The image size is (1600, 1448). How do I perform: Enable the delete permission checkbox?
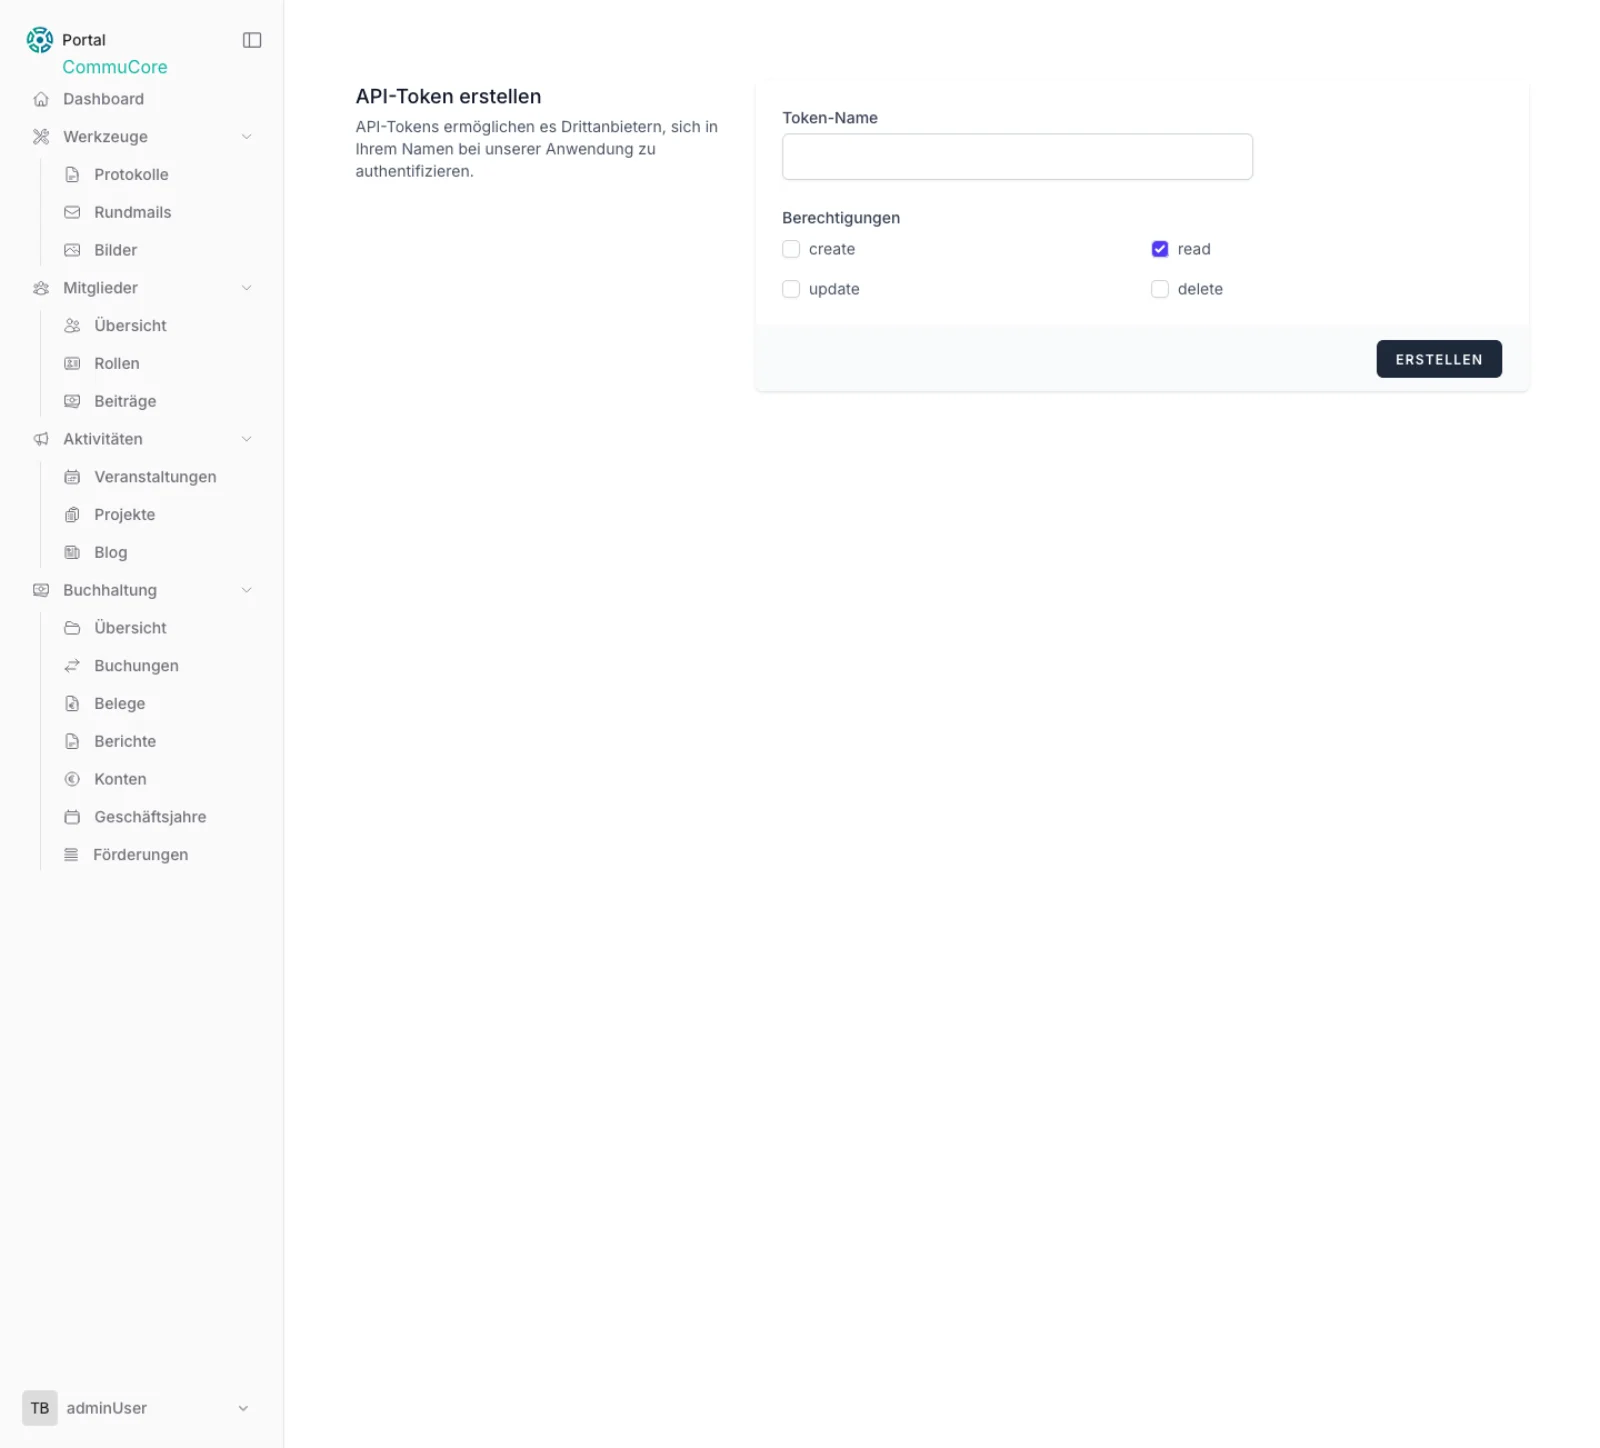click(x=1160, y=289)
